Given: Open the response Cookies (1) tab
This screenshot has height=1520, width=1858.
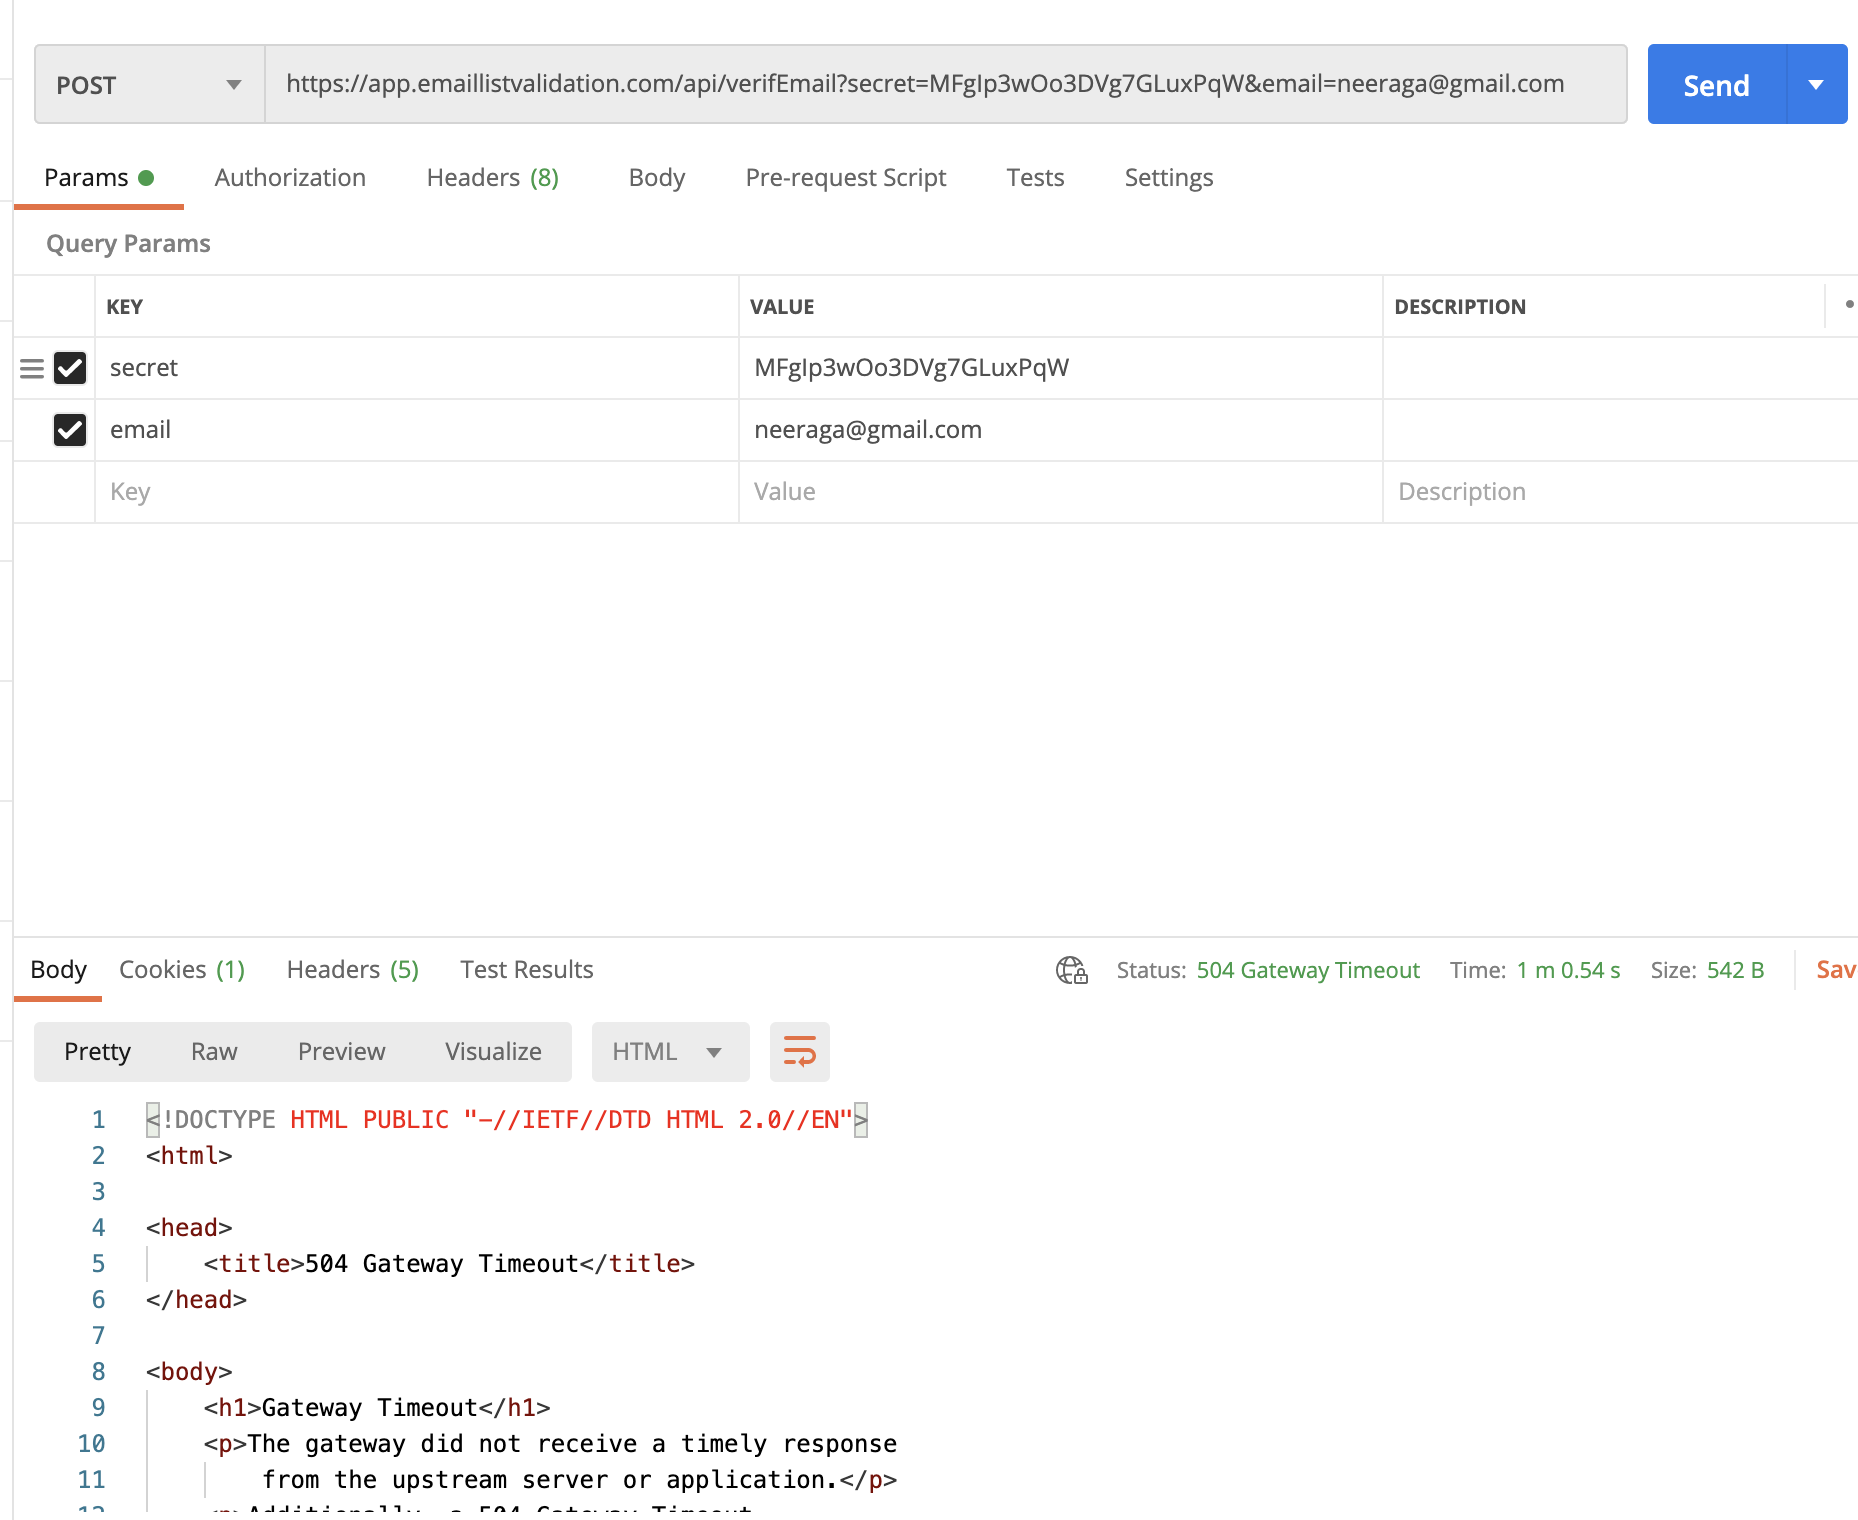Looking at the screenshot, I should tap(182, 970).
